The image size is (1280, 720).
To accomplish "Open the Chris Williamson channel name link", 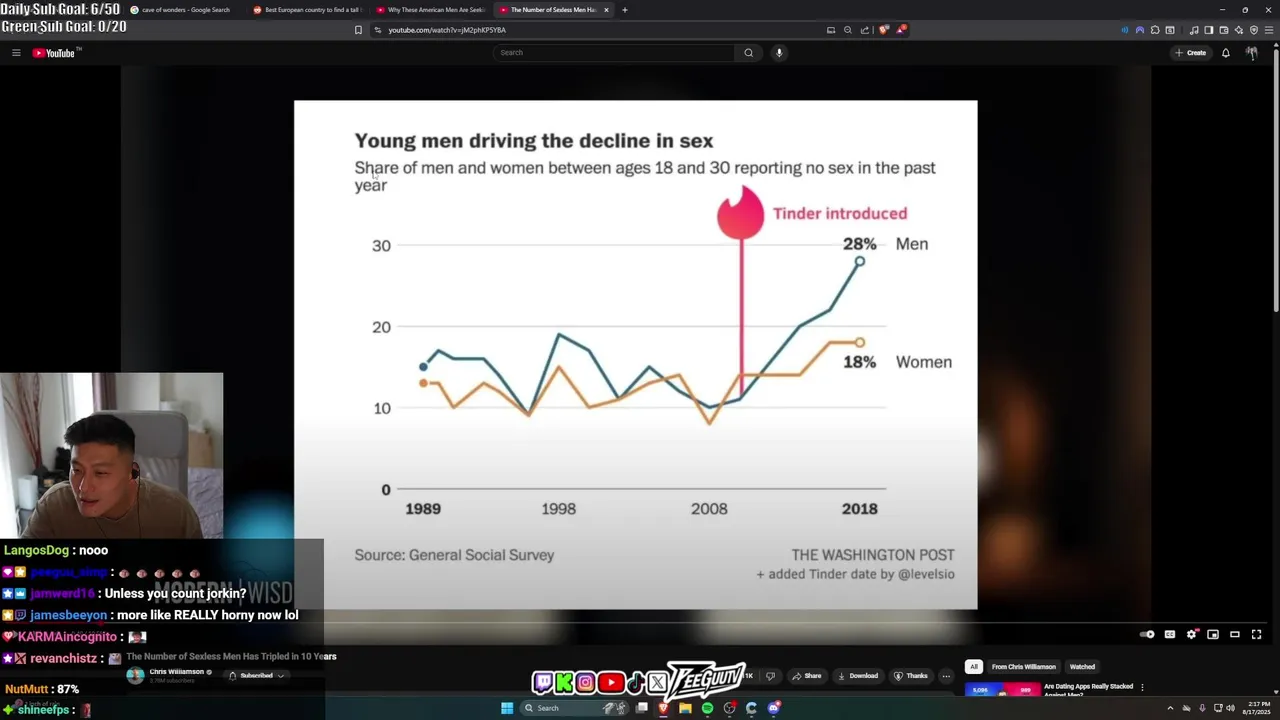I will click(x=177, y=672).
